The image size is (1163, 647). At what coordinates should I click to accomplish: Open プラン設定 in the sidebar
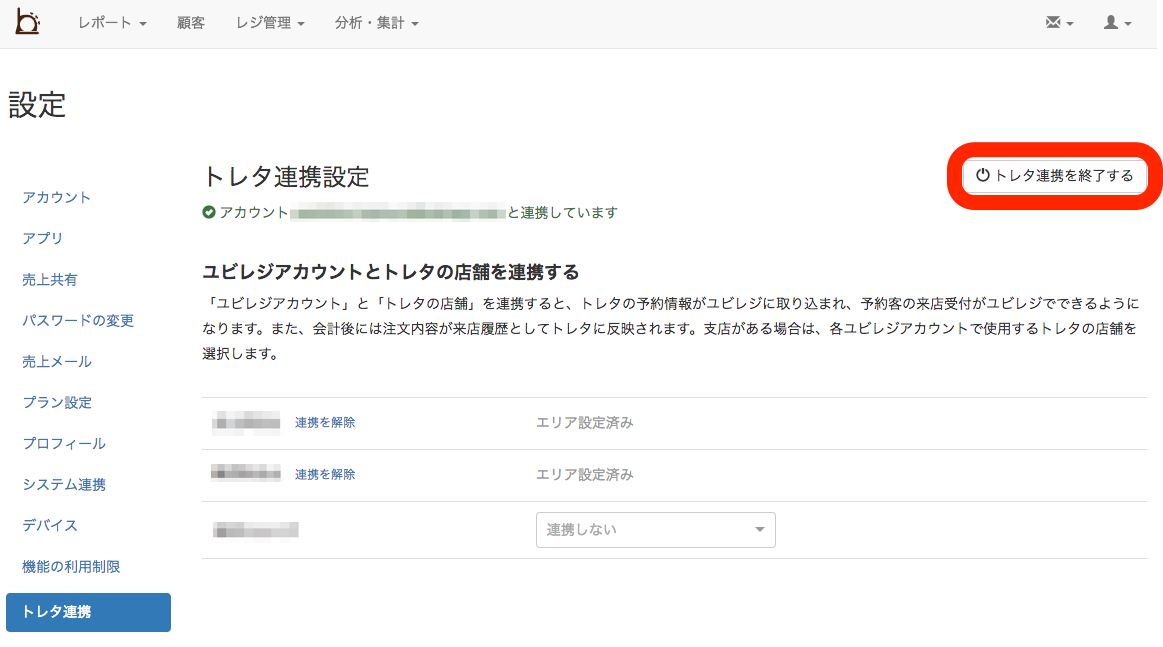(57, 402)
